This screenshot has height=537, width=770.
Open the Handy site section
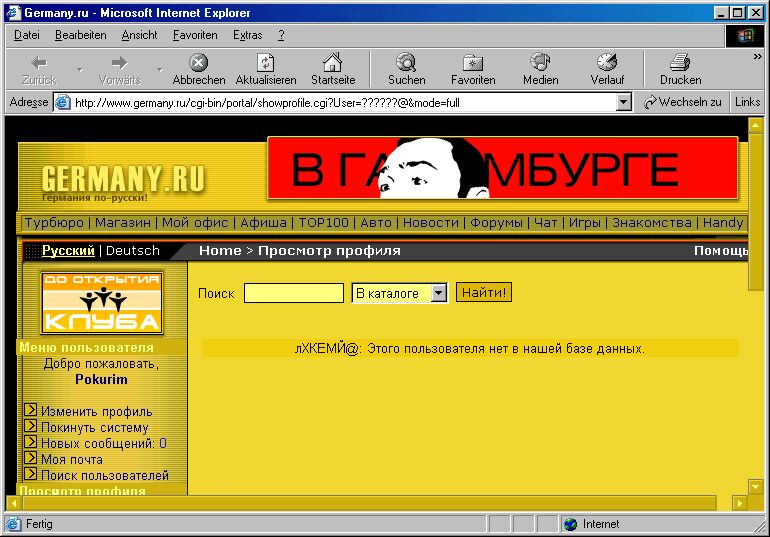(723, 223)
